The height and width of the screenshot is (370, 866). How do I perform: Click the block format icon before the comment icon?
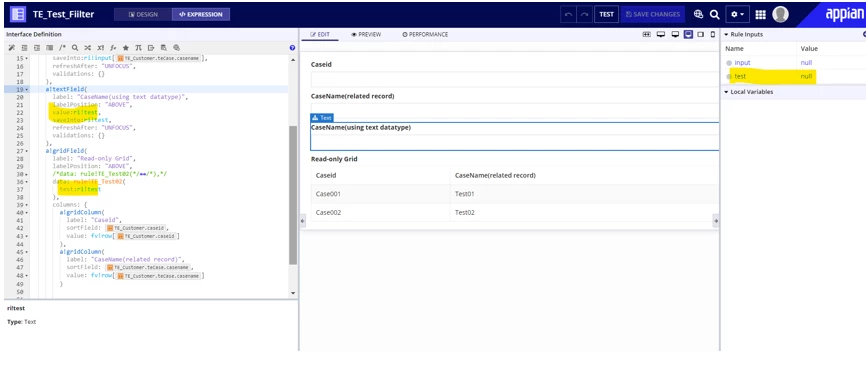pyautogui.click(x=50, y=48)
